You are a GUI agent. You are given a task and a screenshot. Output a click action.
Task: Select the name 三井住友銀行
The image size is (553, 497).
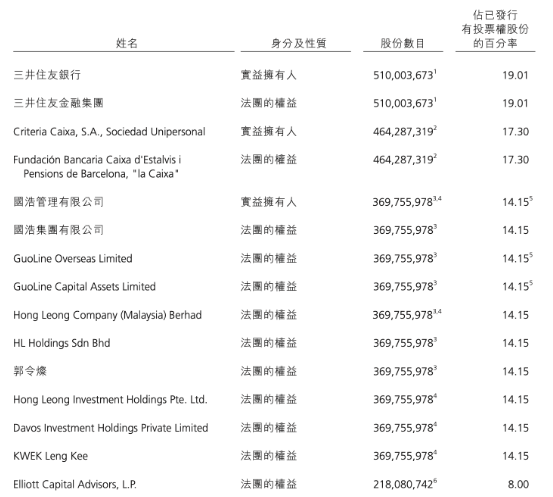tap(47, 75)
